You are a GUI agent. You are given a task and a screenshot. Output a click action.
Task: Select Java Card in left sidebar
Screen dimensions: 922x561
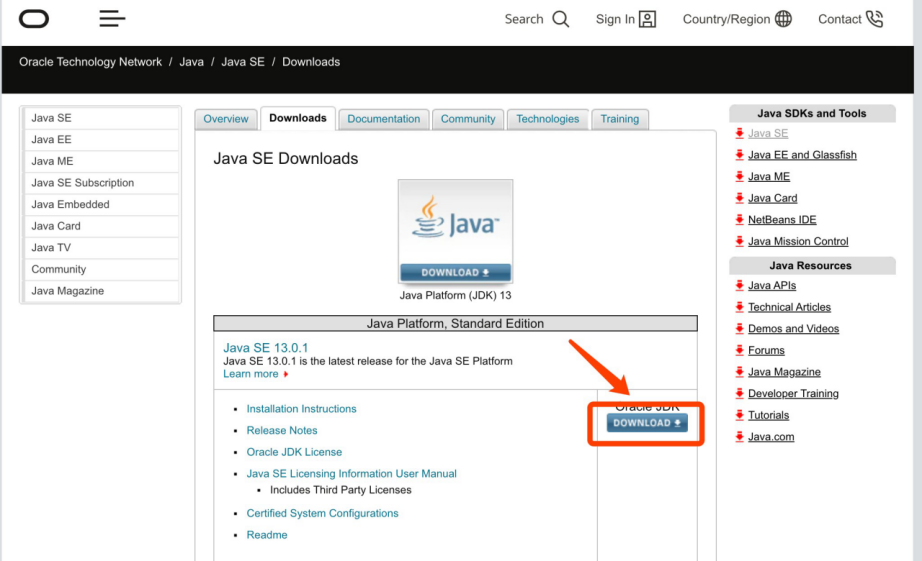coord(101,226)
